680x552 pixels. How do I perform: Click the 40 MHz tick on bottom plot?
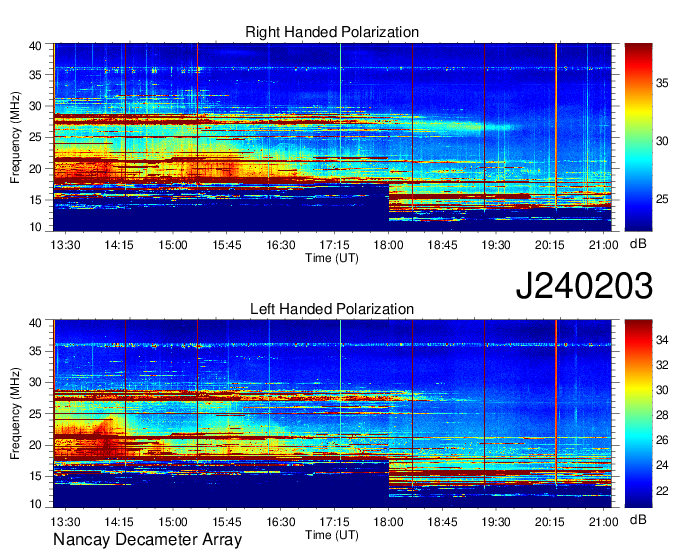(35, 322)
